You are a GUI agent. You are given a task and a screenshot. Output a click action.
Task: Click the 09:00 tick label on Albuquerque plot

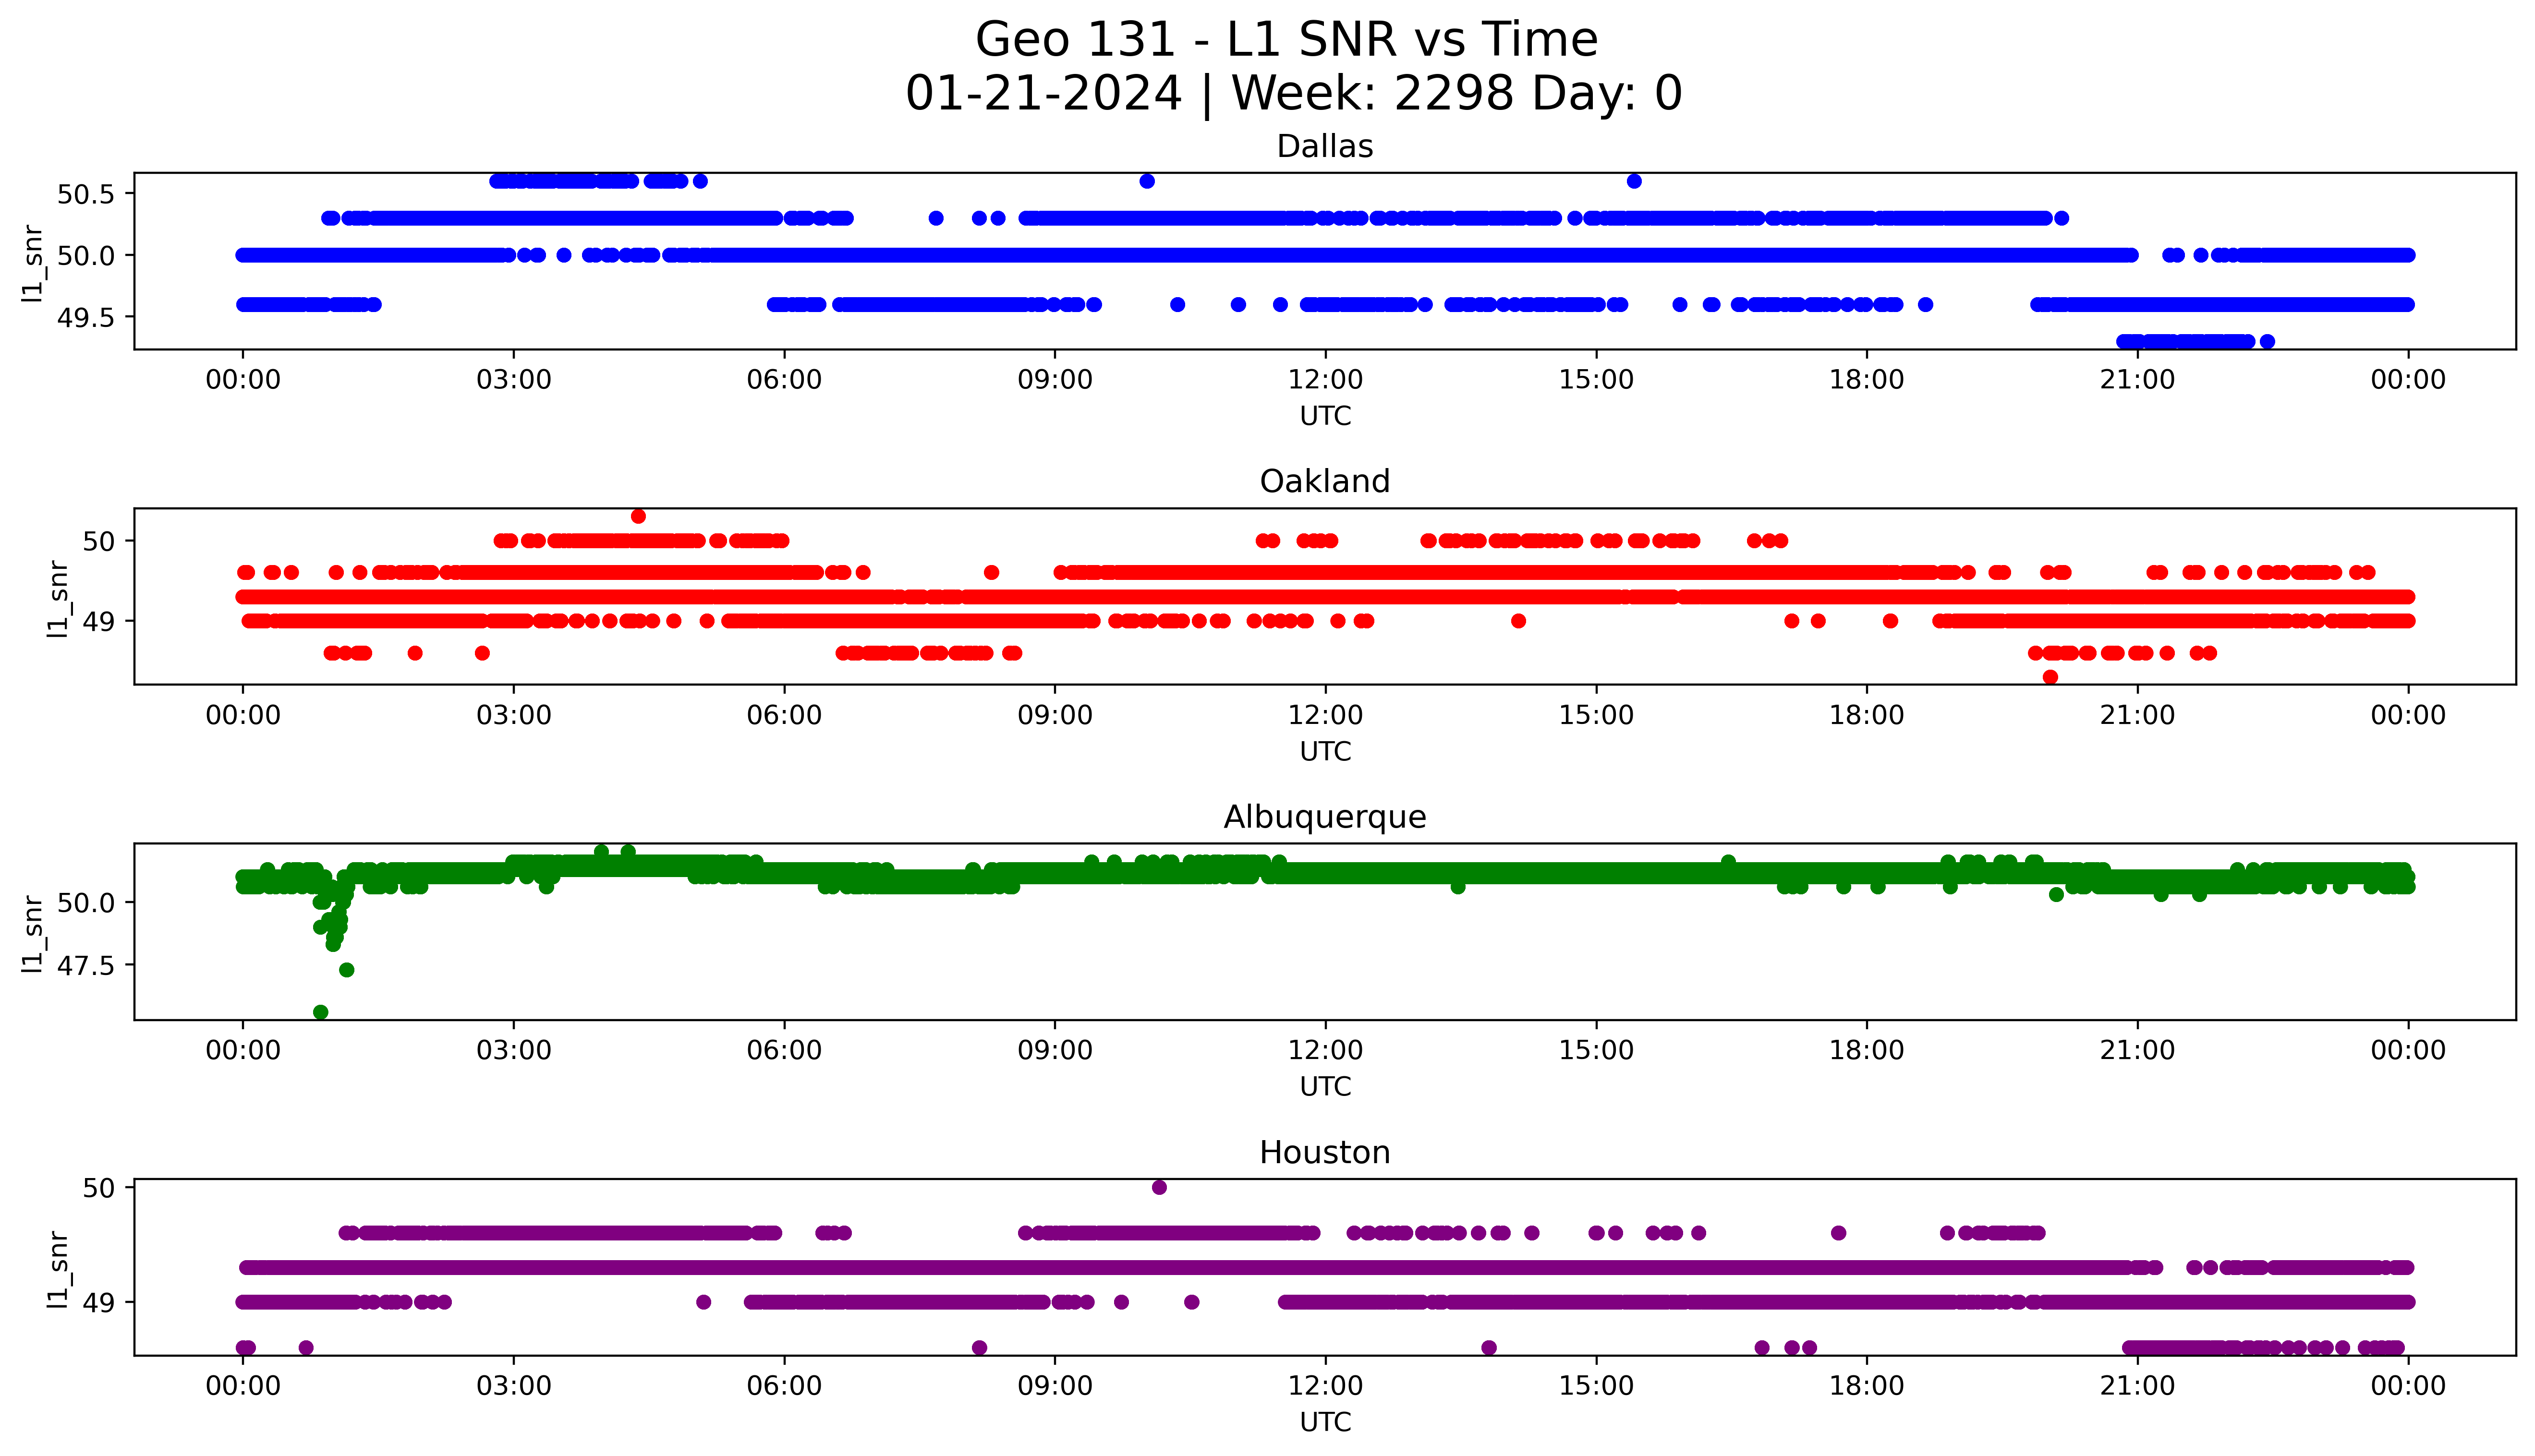click(1055, 1051)
